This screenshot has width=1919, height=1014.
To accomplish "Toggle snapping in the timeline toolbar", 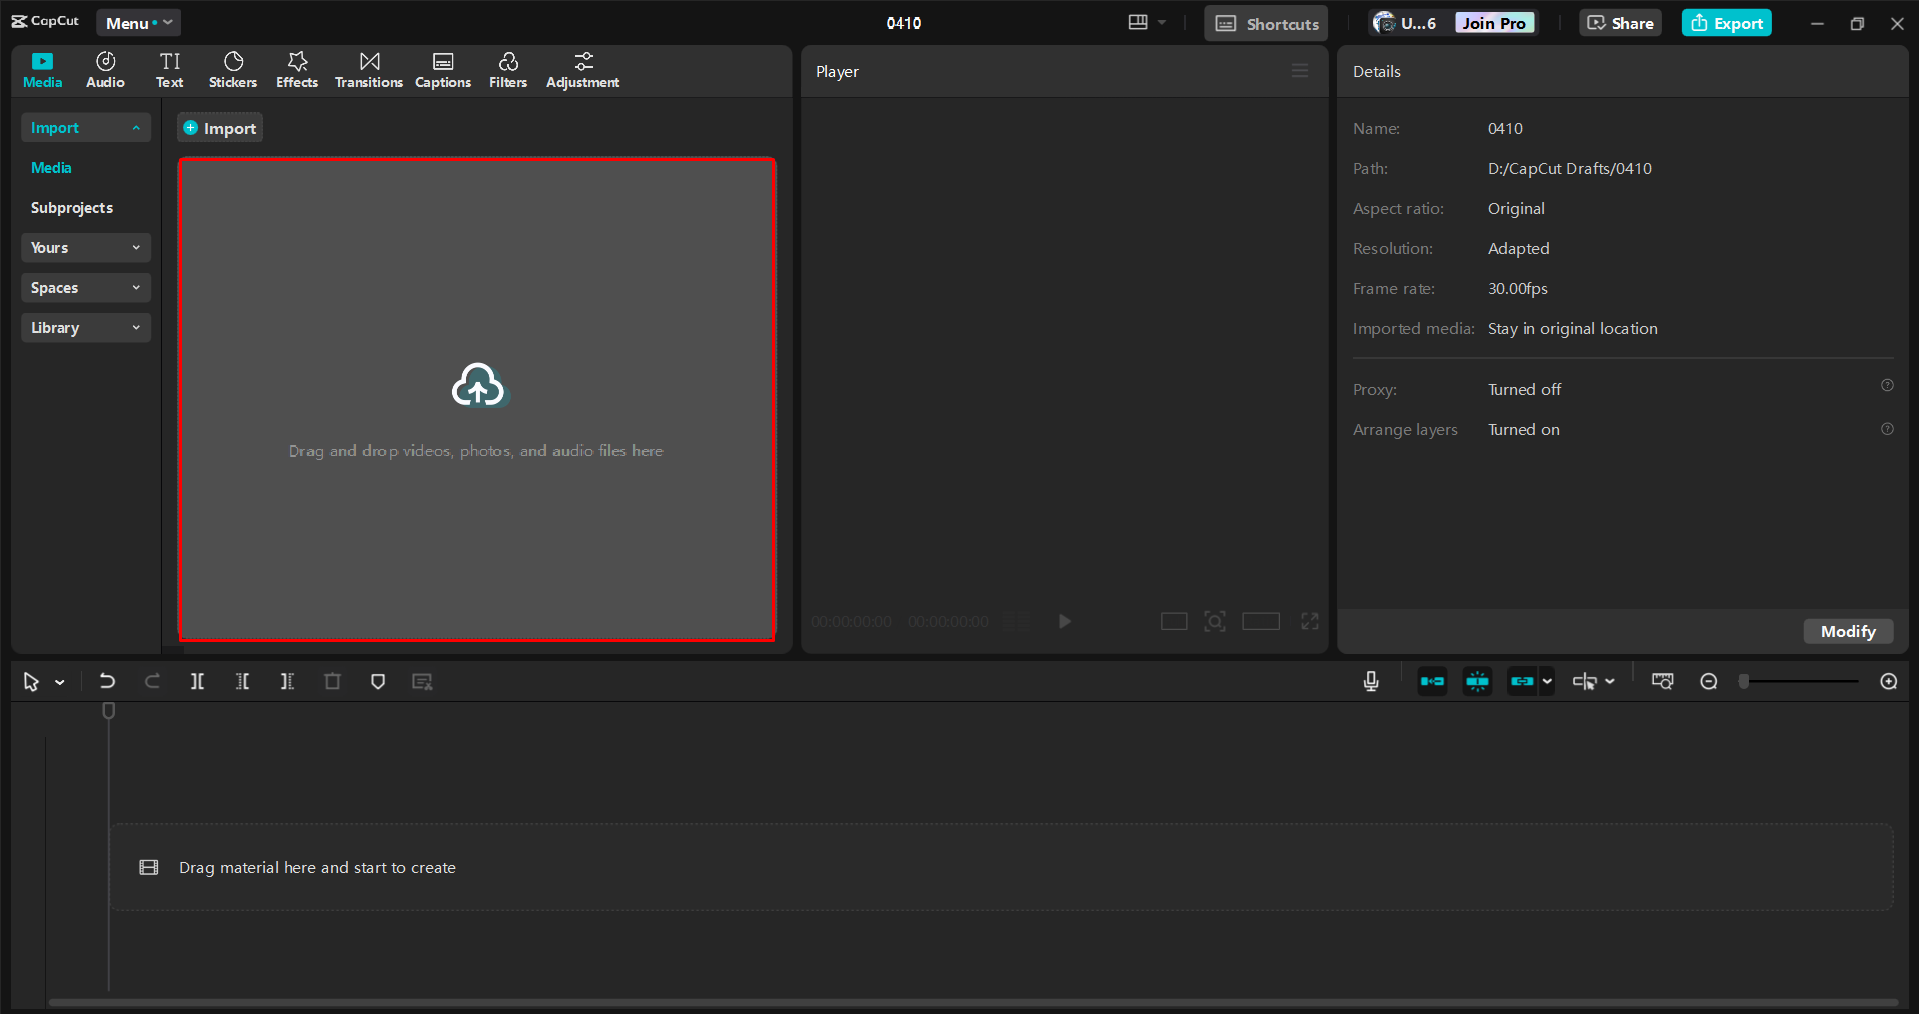I will pyautogui.click(x=1477, y=681).
